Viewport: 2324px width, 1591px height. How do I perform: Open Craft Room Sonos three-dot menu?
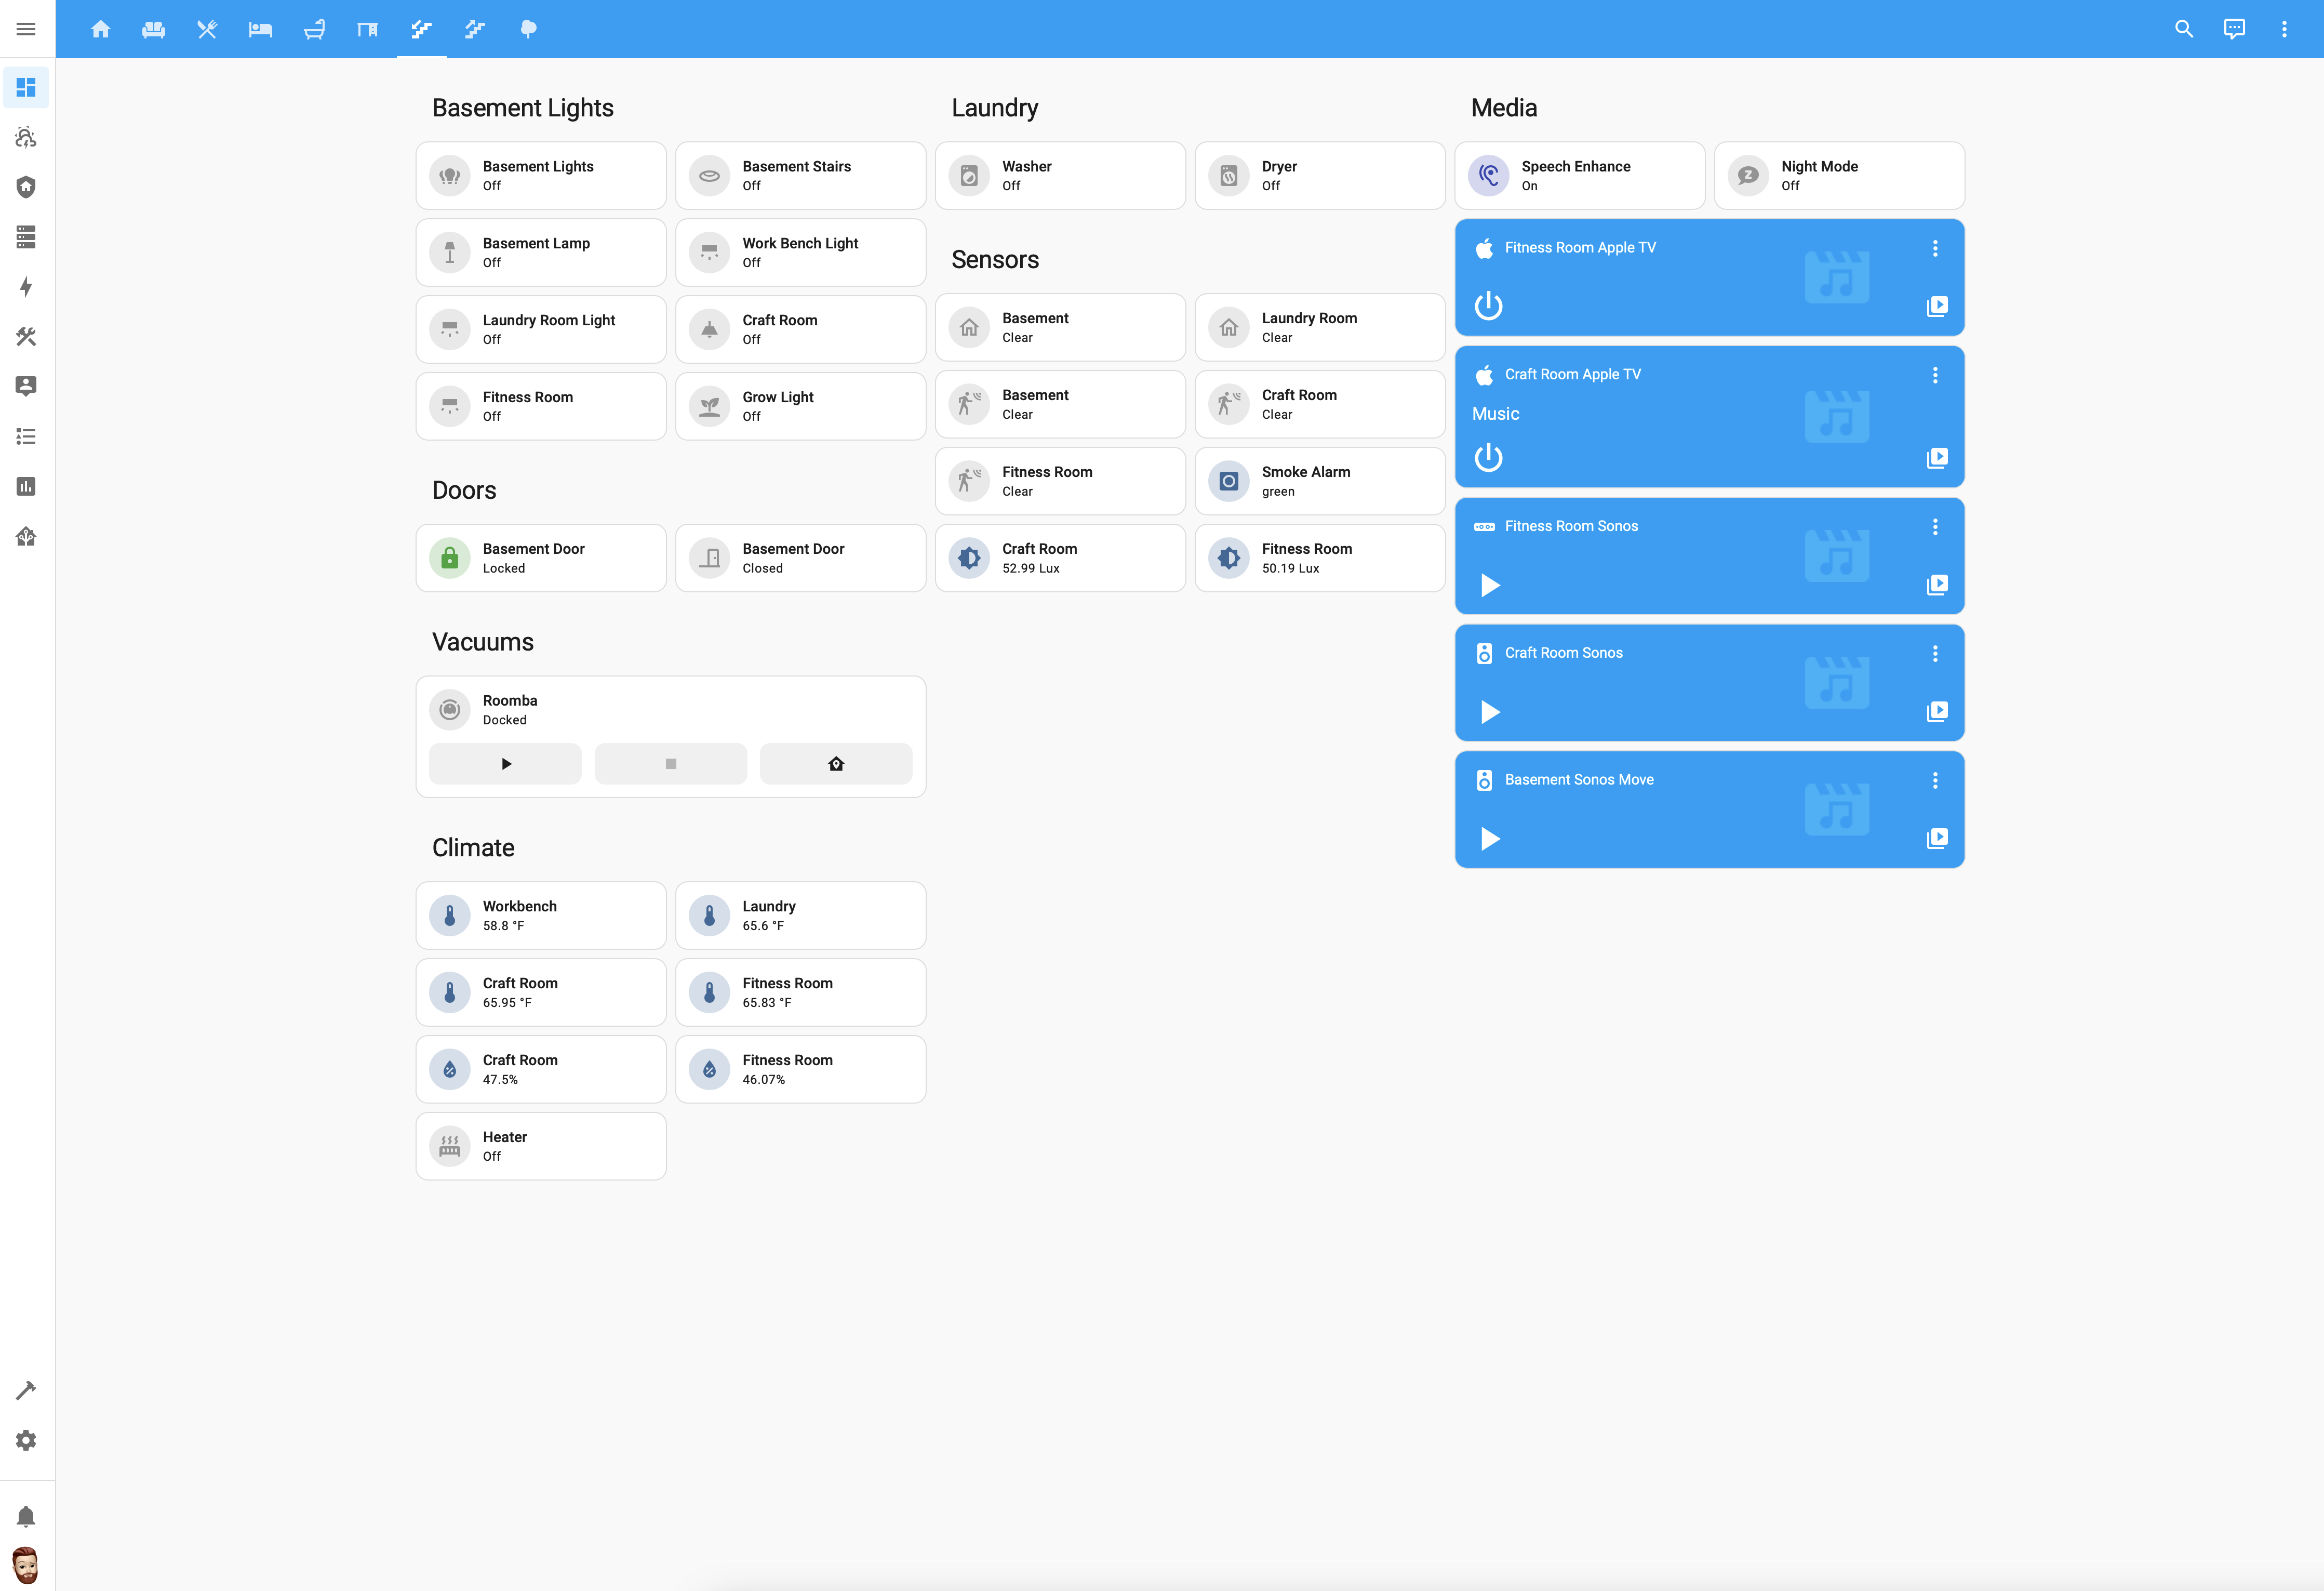[x=1935, y=653]
